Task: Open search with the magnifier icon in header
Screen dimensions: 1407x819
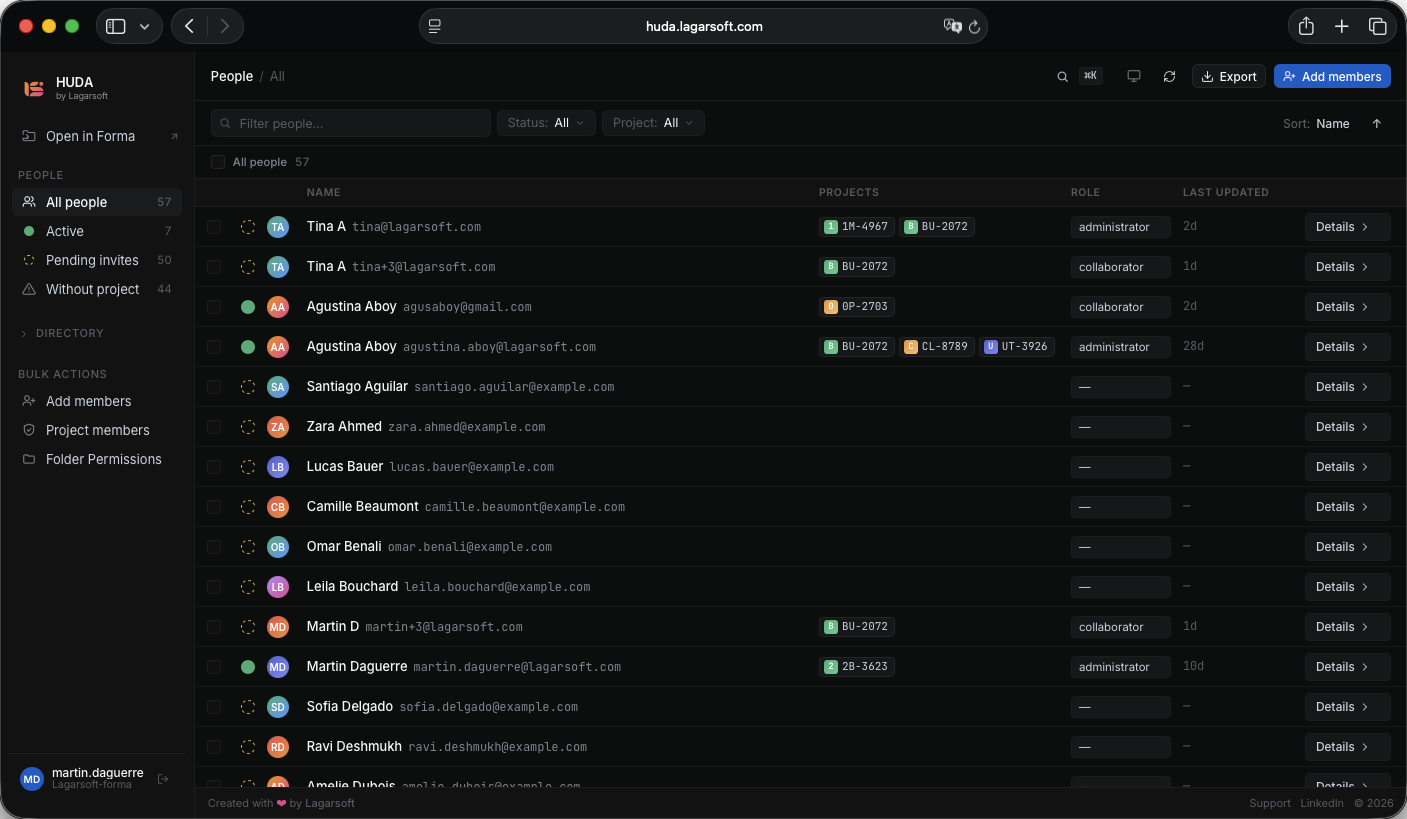Action: (x=1062, y=76)
